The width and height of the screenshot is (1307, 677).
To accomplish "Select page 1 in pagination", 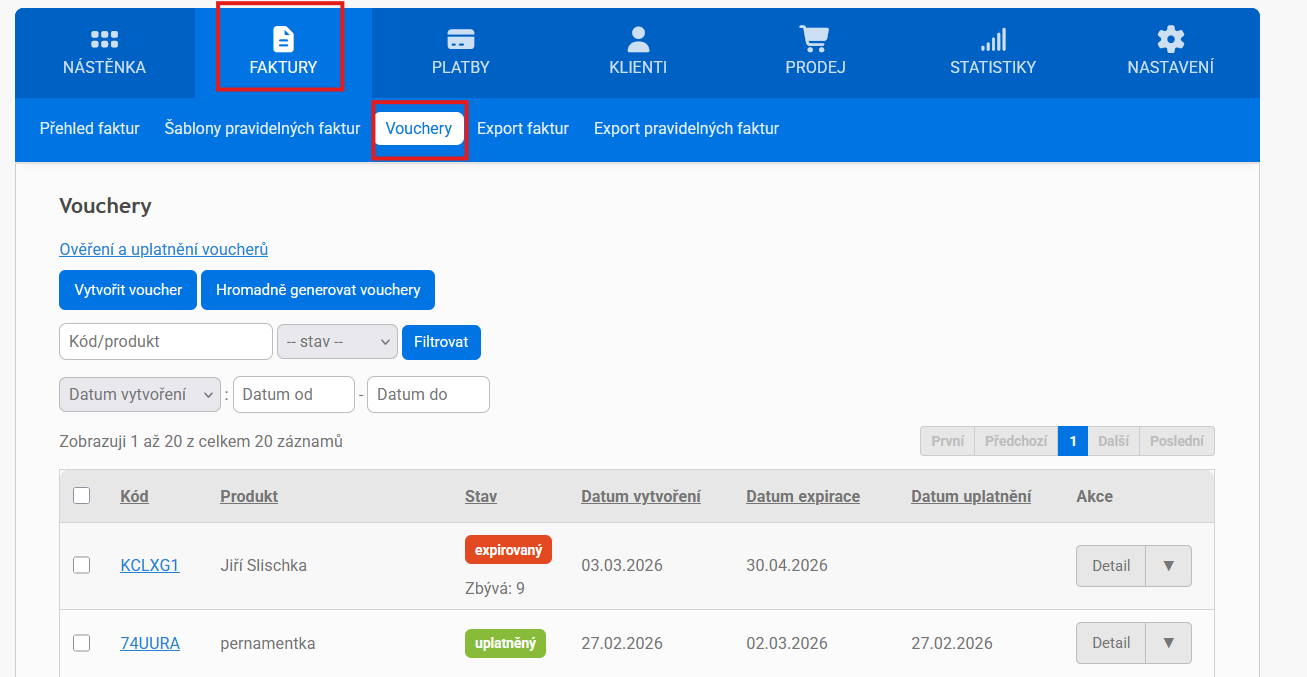I will (1073, 441).
